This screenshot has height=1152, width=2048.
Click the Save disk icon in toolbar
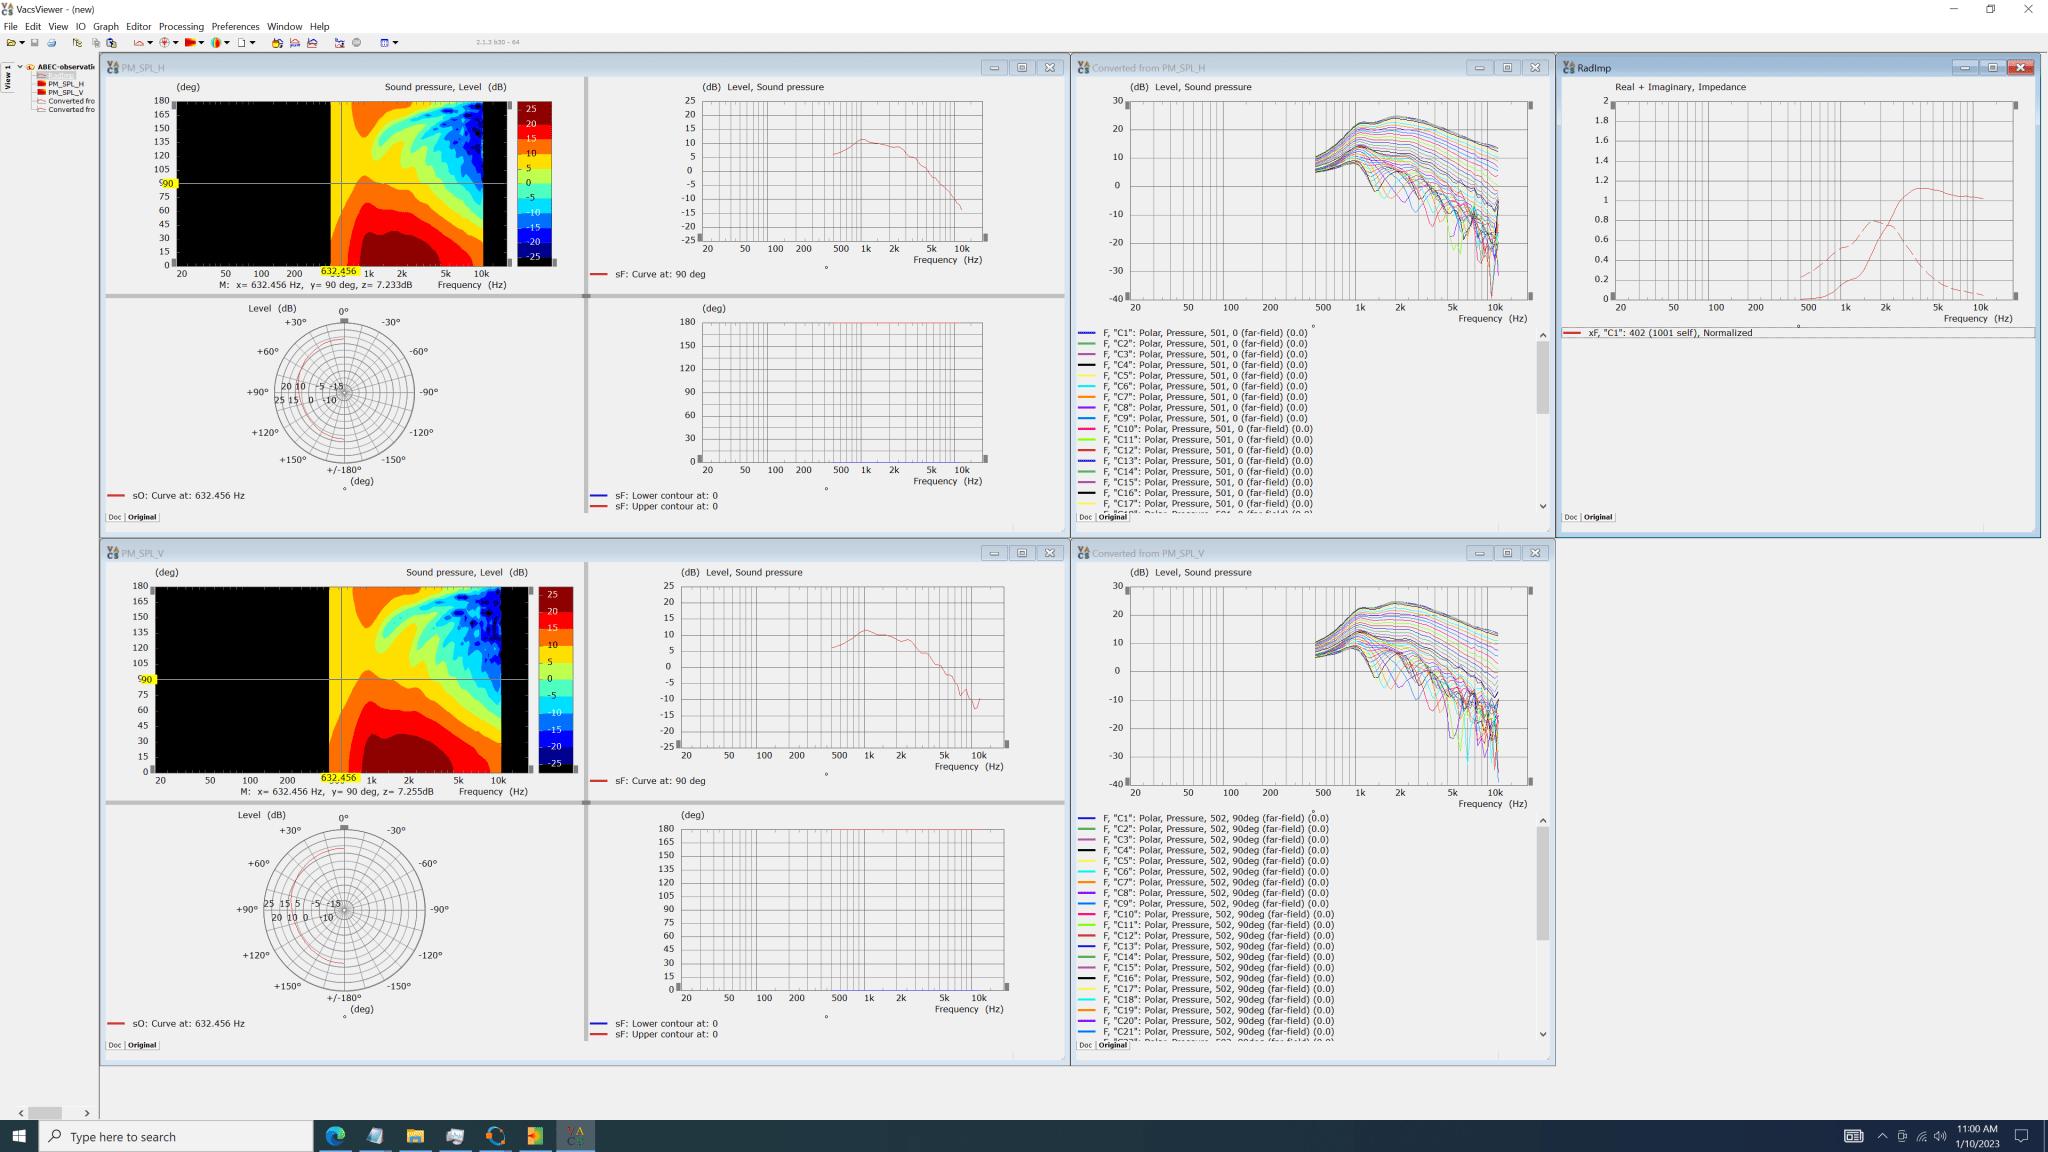(x=34, y=43)
